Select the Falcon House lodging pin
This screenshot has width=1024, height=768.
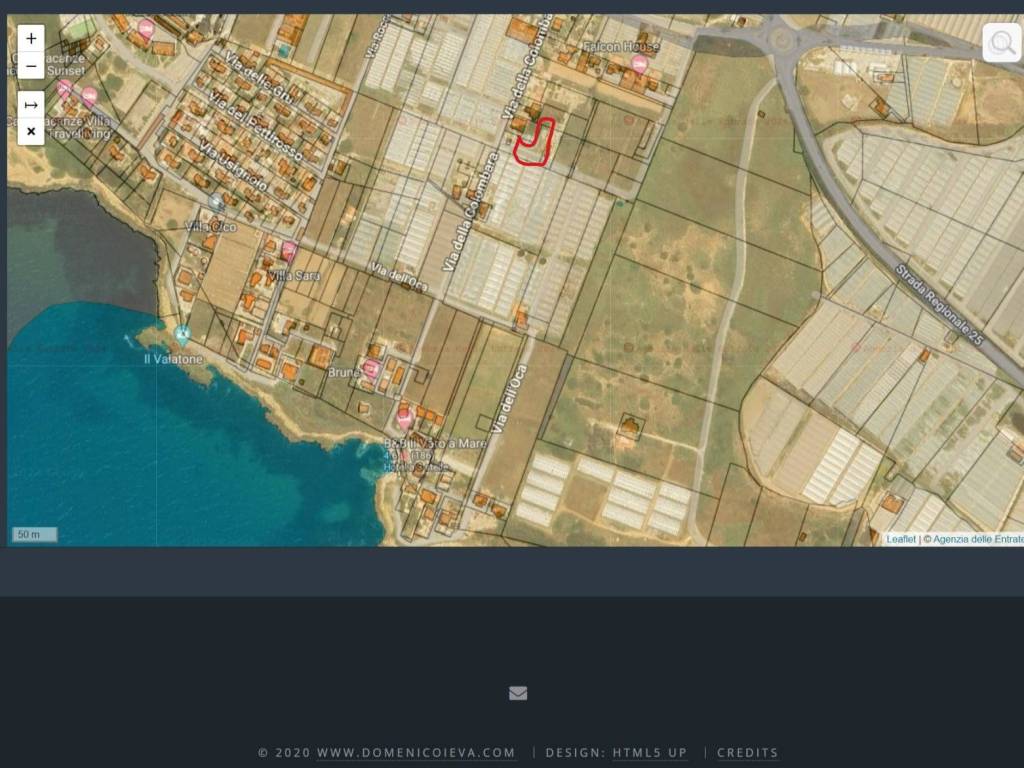pyautogui.click(x=639, y=65)
